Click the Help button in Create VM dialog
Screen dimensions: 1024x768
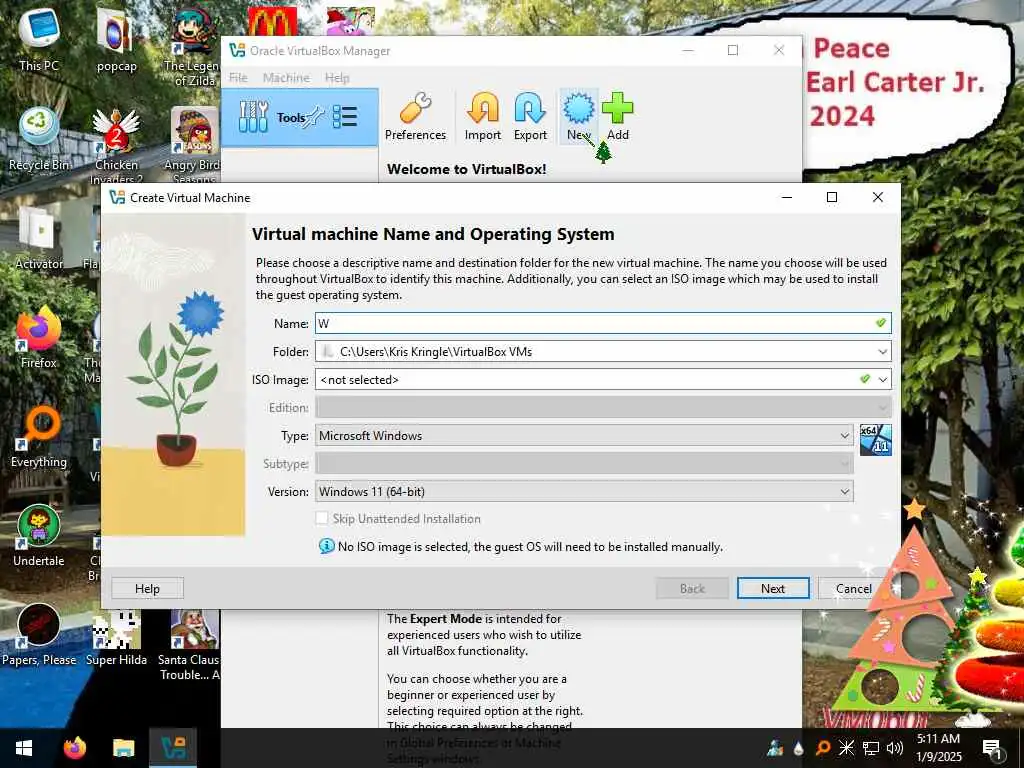[148, 588]
